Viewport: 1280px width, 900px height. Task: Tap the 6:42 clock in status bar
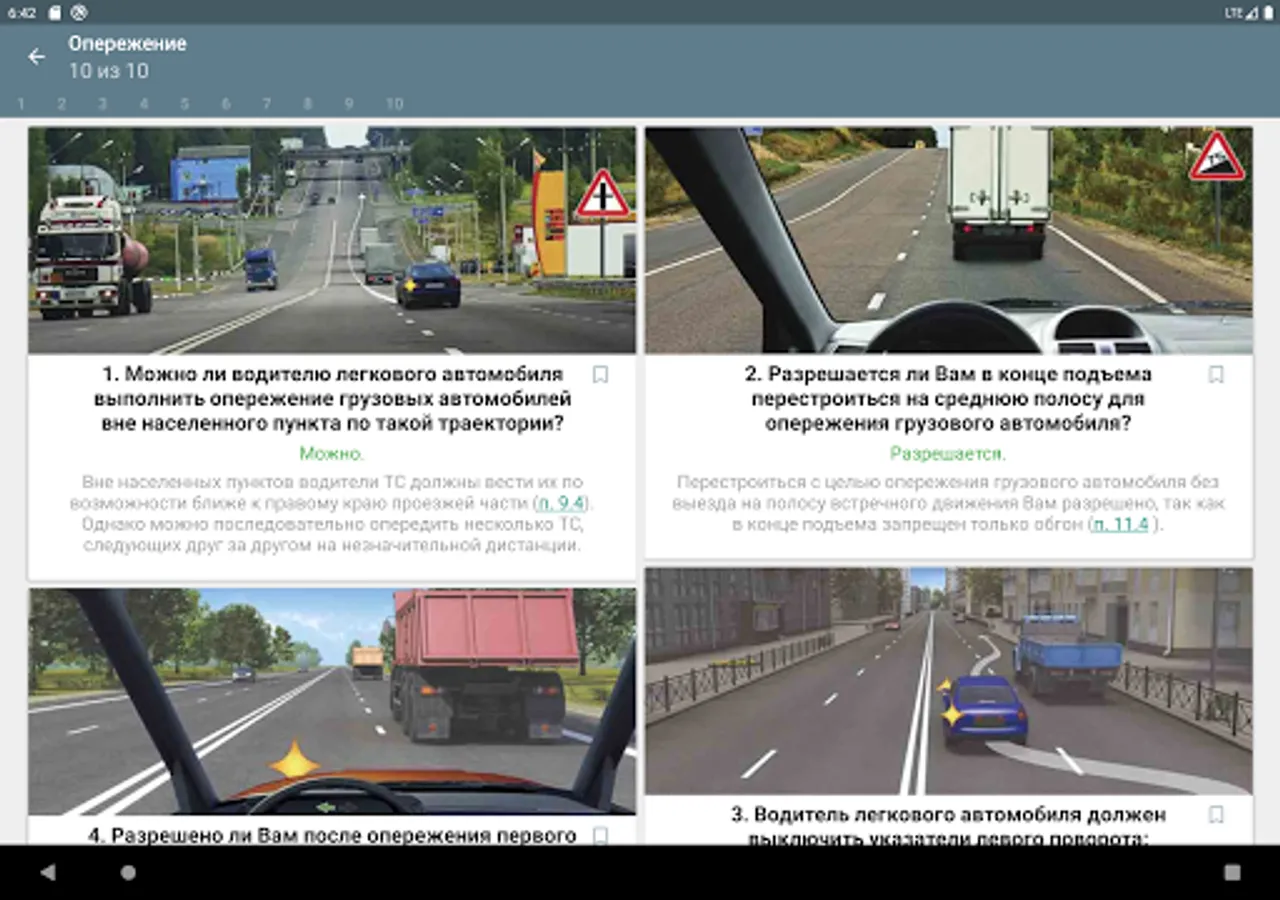point(22,13)
